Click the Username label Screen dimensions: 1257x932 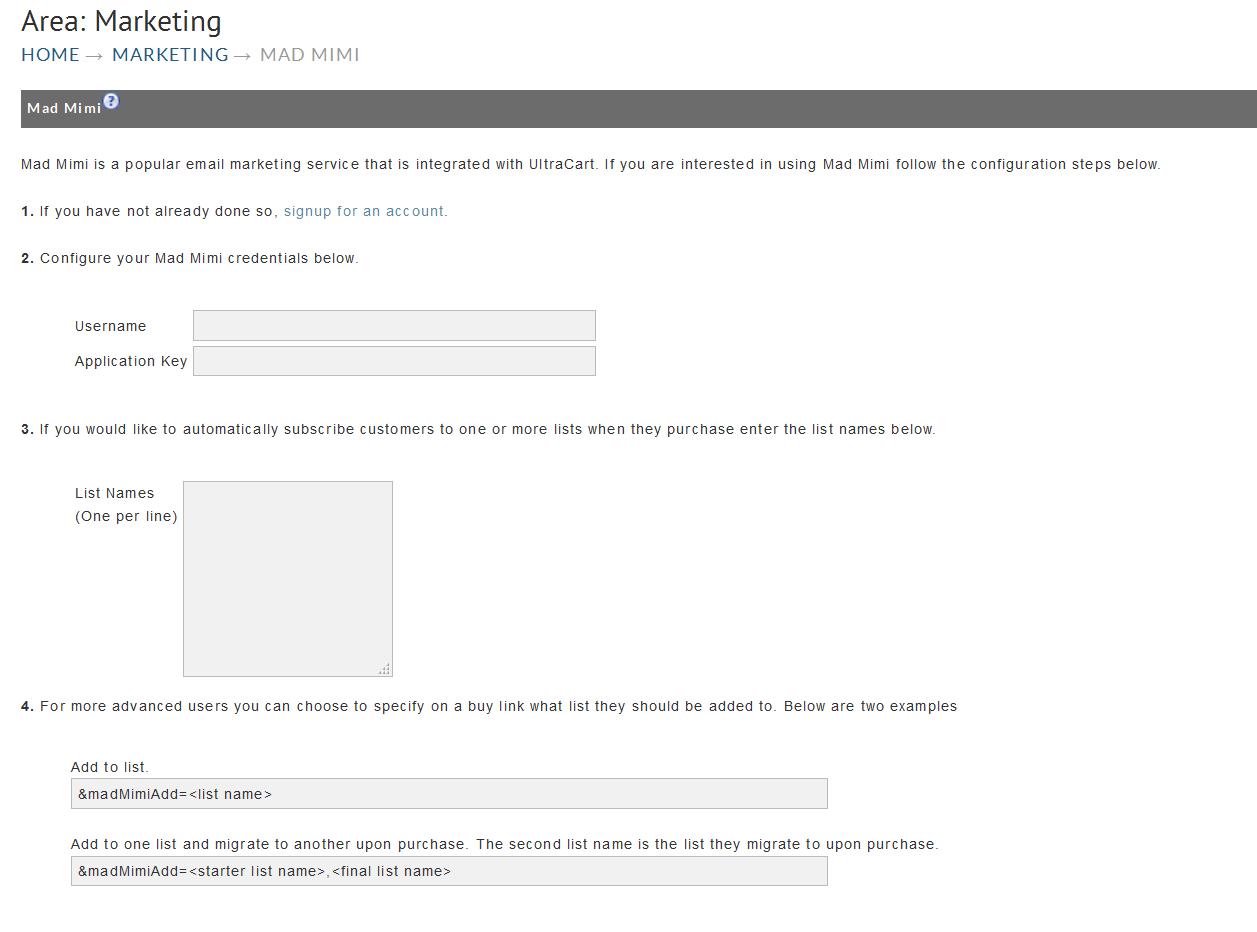click(x=111, y=326)
